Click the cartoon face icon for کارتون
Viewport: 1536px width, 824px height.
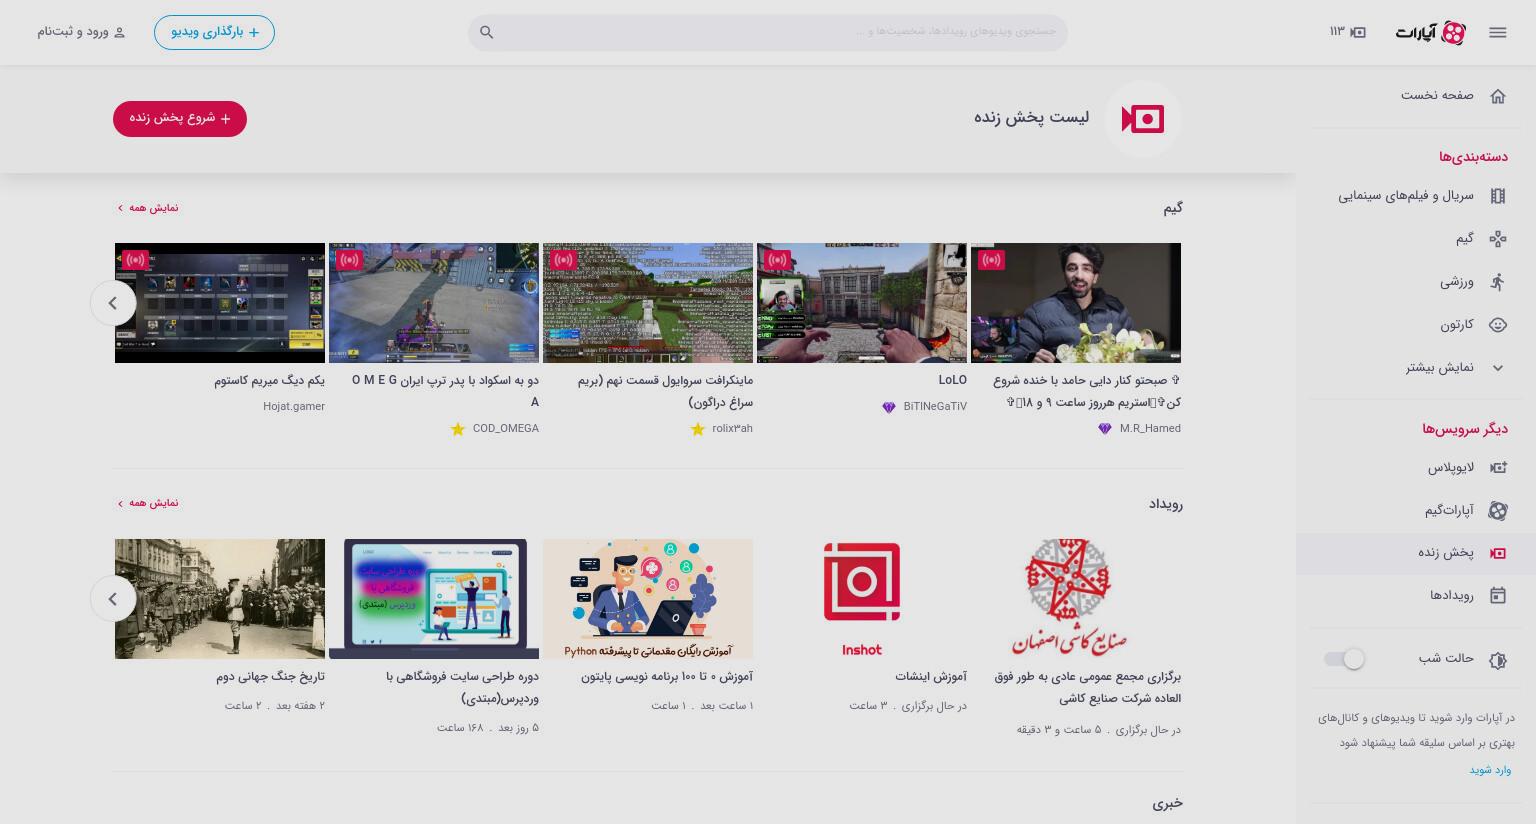[x=1497, y=325]
